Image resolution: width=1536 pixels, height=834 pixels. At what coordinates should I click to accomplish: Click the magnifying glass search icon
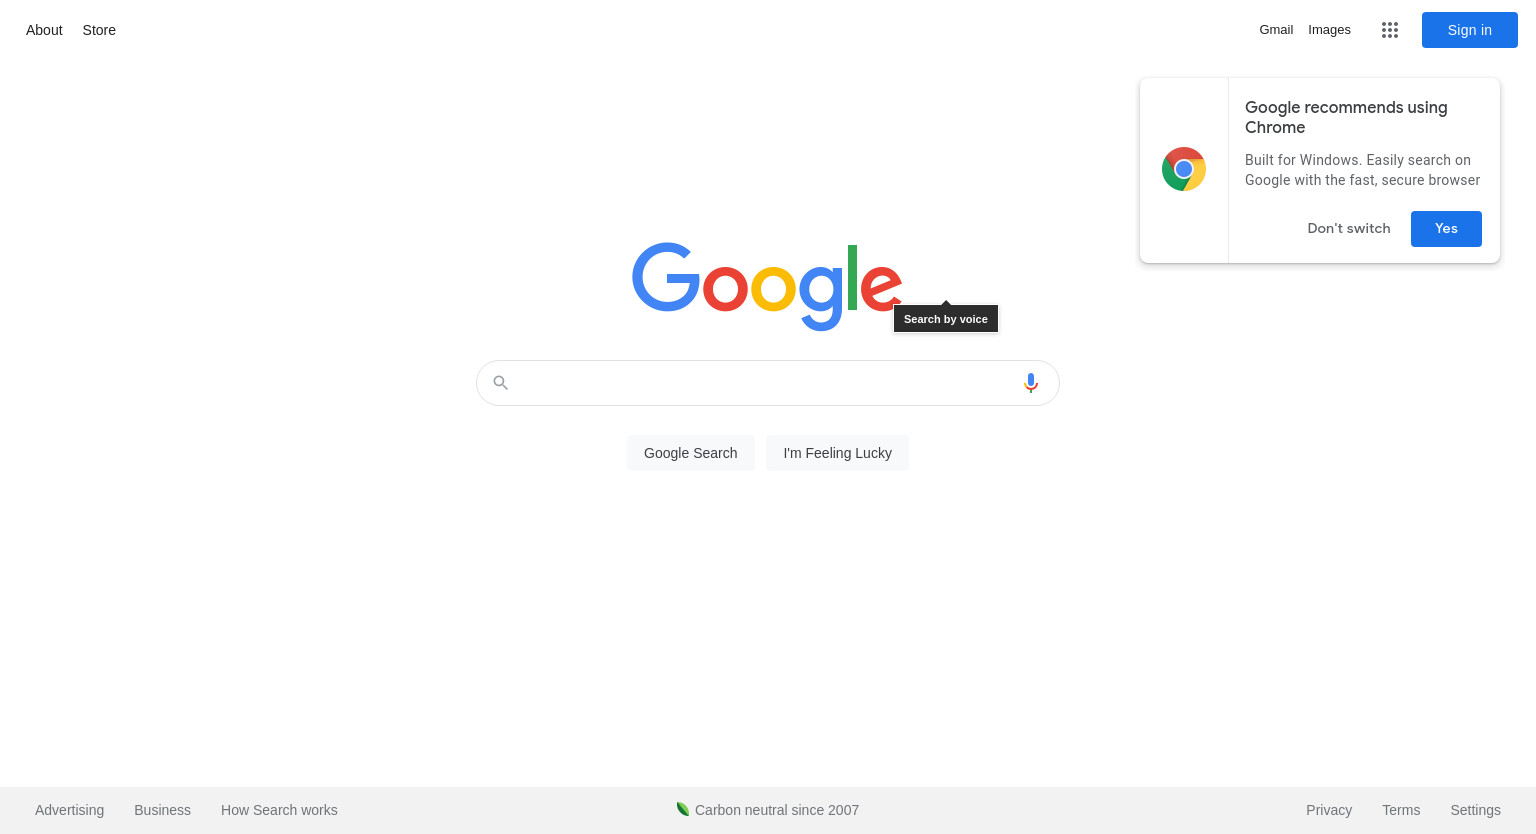501,383
